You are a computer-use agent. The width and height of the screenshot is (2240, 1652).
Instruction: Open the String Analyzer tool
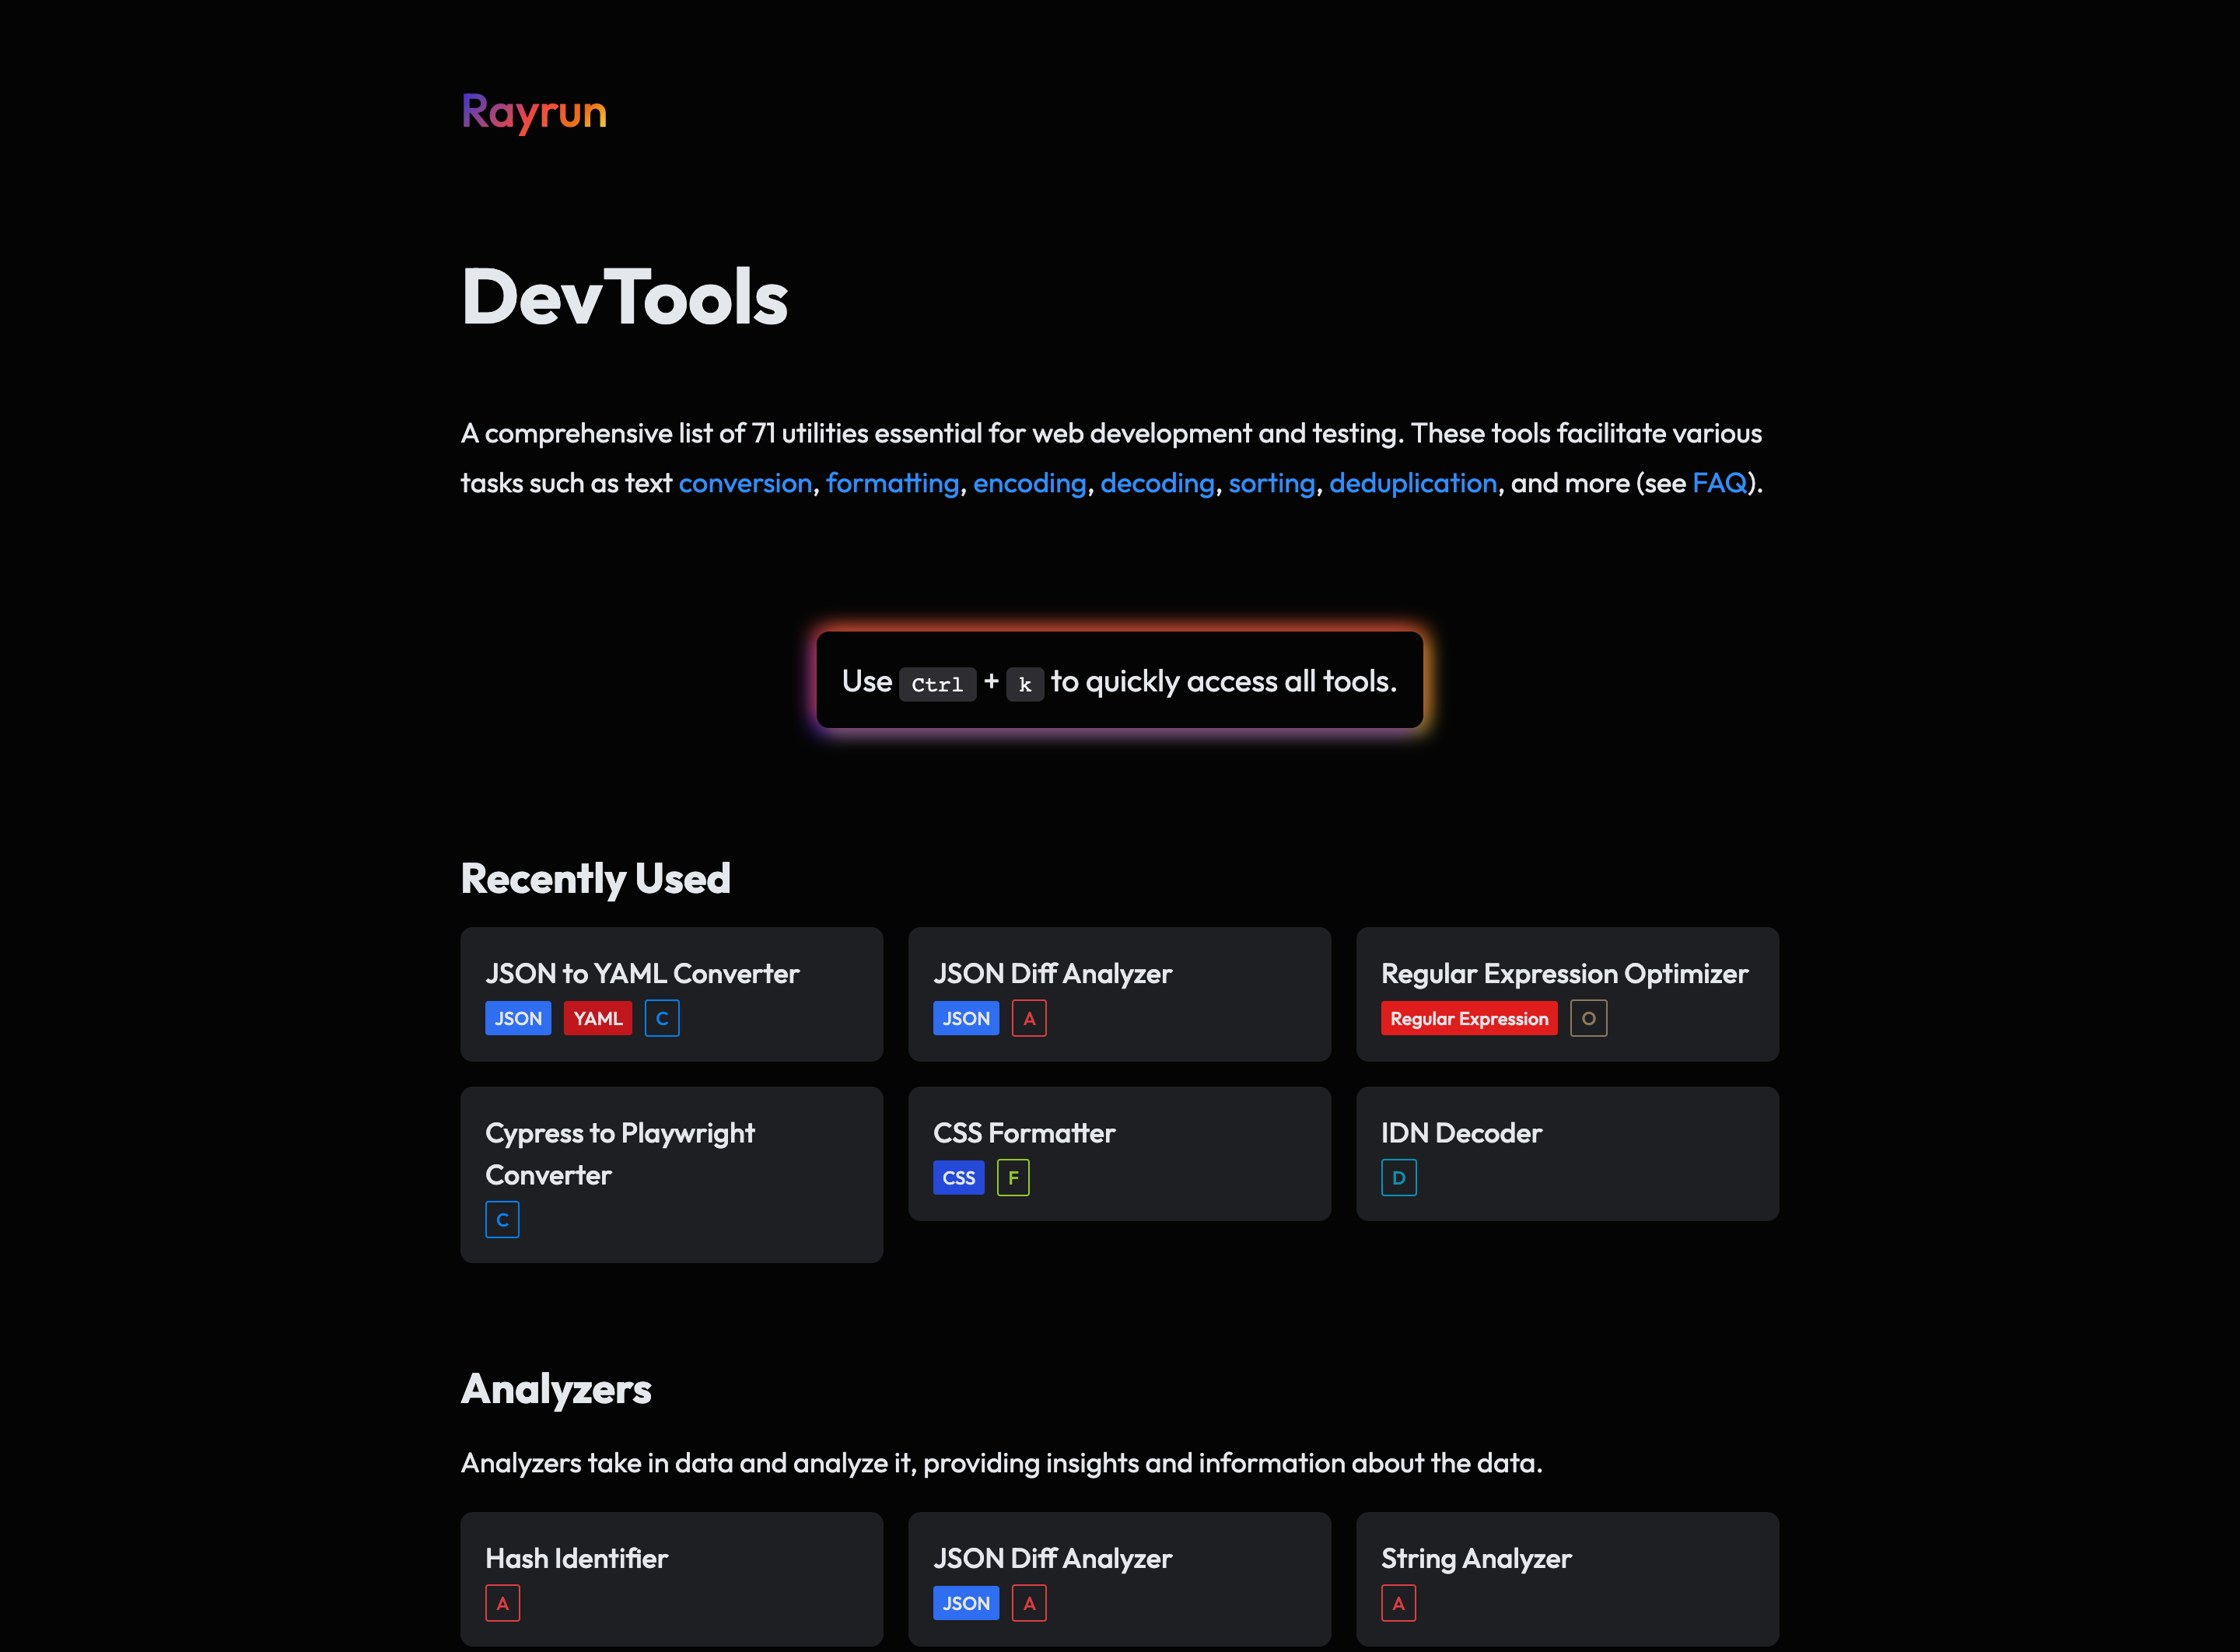[1477, 1558]
